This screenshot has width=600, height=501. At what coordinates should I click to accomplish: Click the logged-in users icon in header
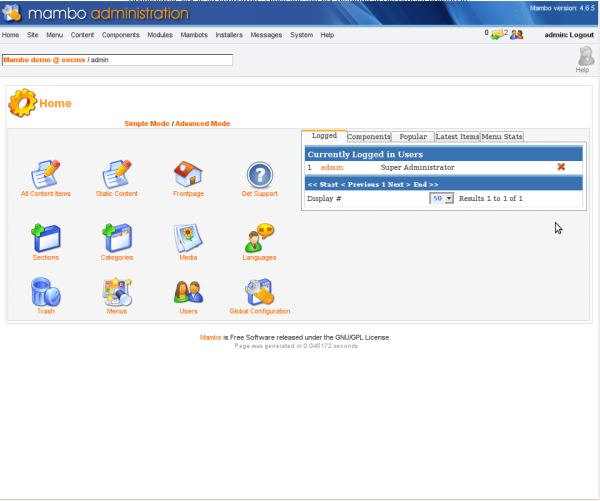click(517, 35)
